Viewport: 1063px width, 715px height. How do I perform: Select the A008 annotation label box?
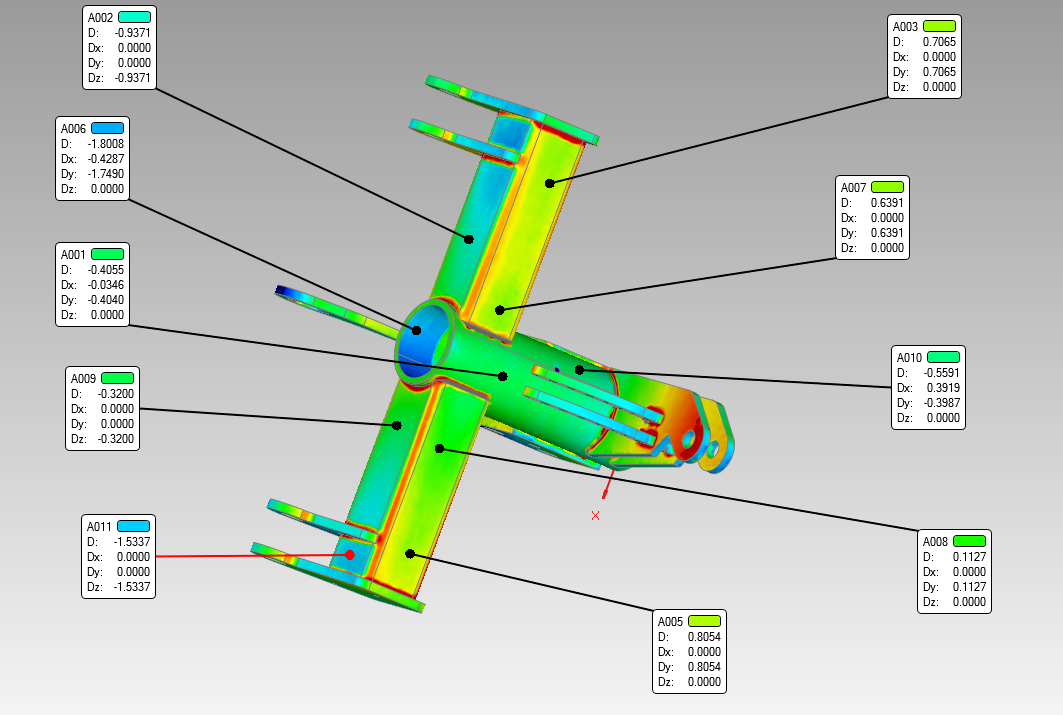pos(954,571)
